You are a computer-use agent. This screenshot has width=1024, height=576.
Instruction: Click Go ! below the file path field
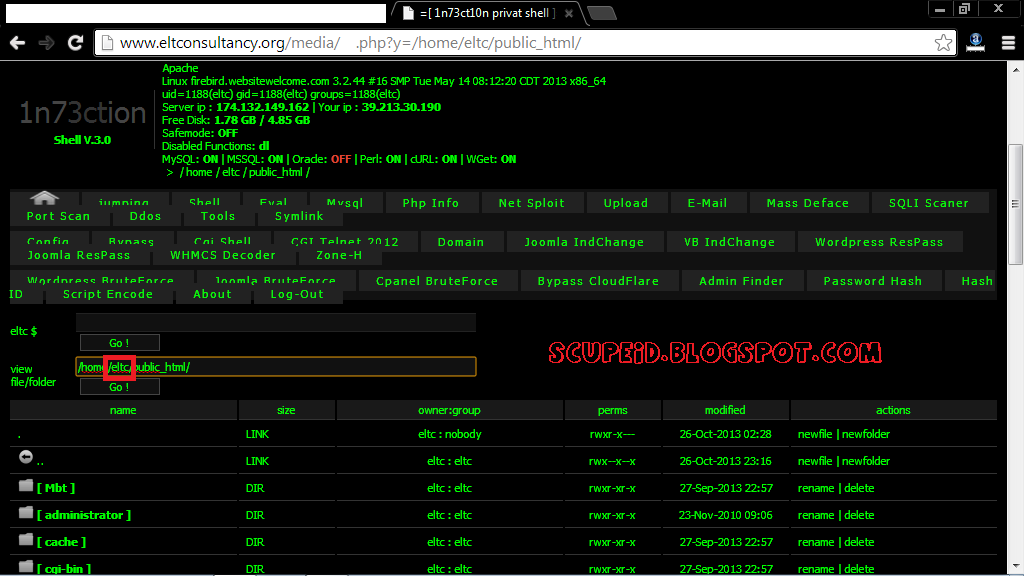[x=118, y=386]
